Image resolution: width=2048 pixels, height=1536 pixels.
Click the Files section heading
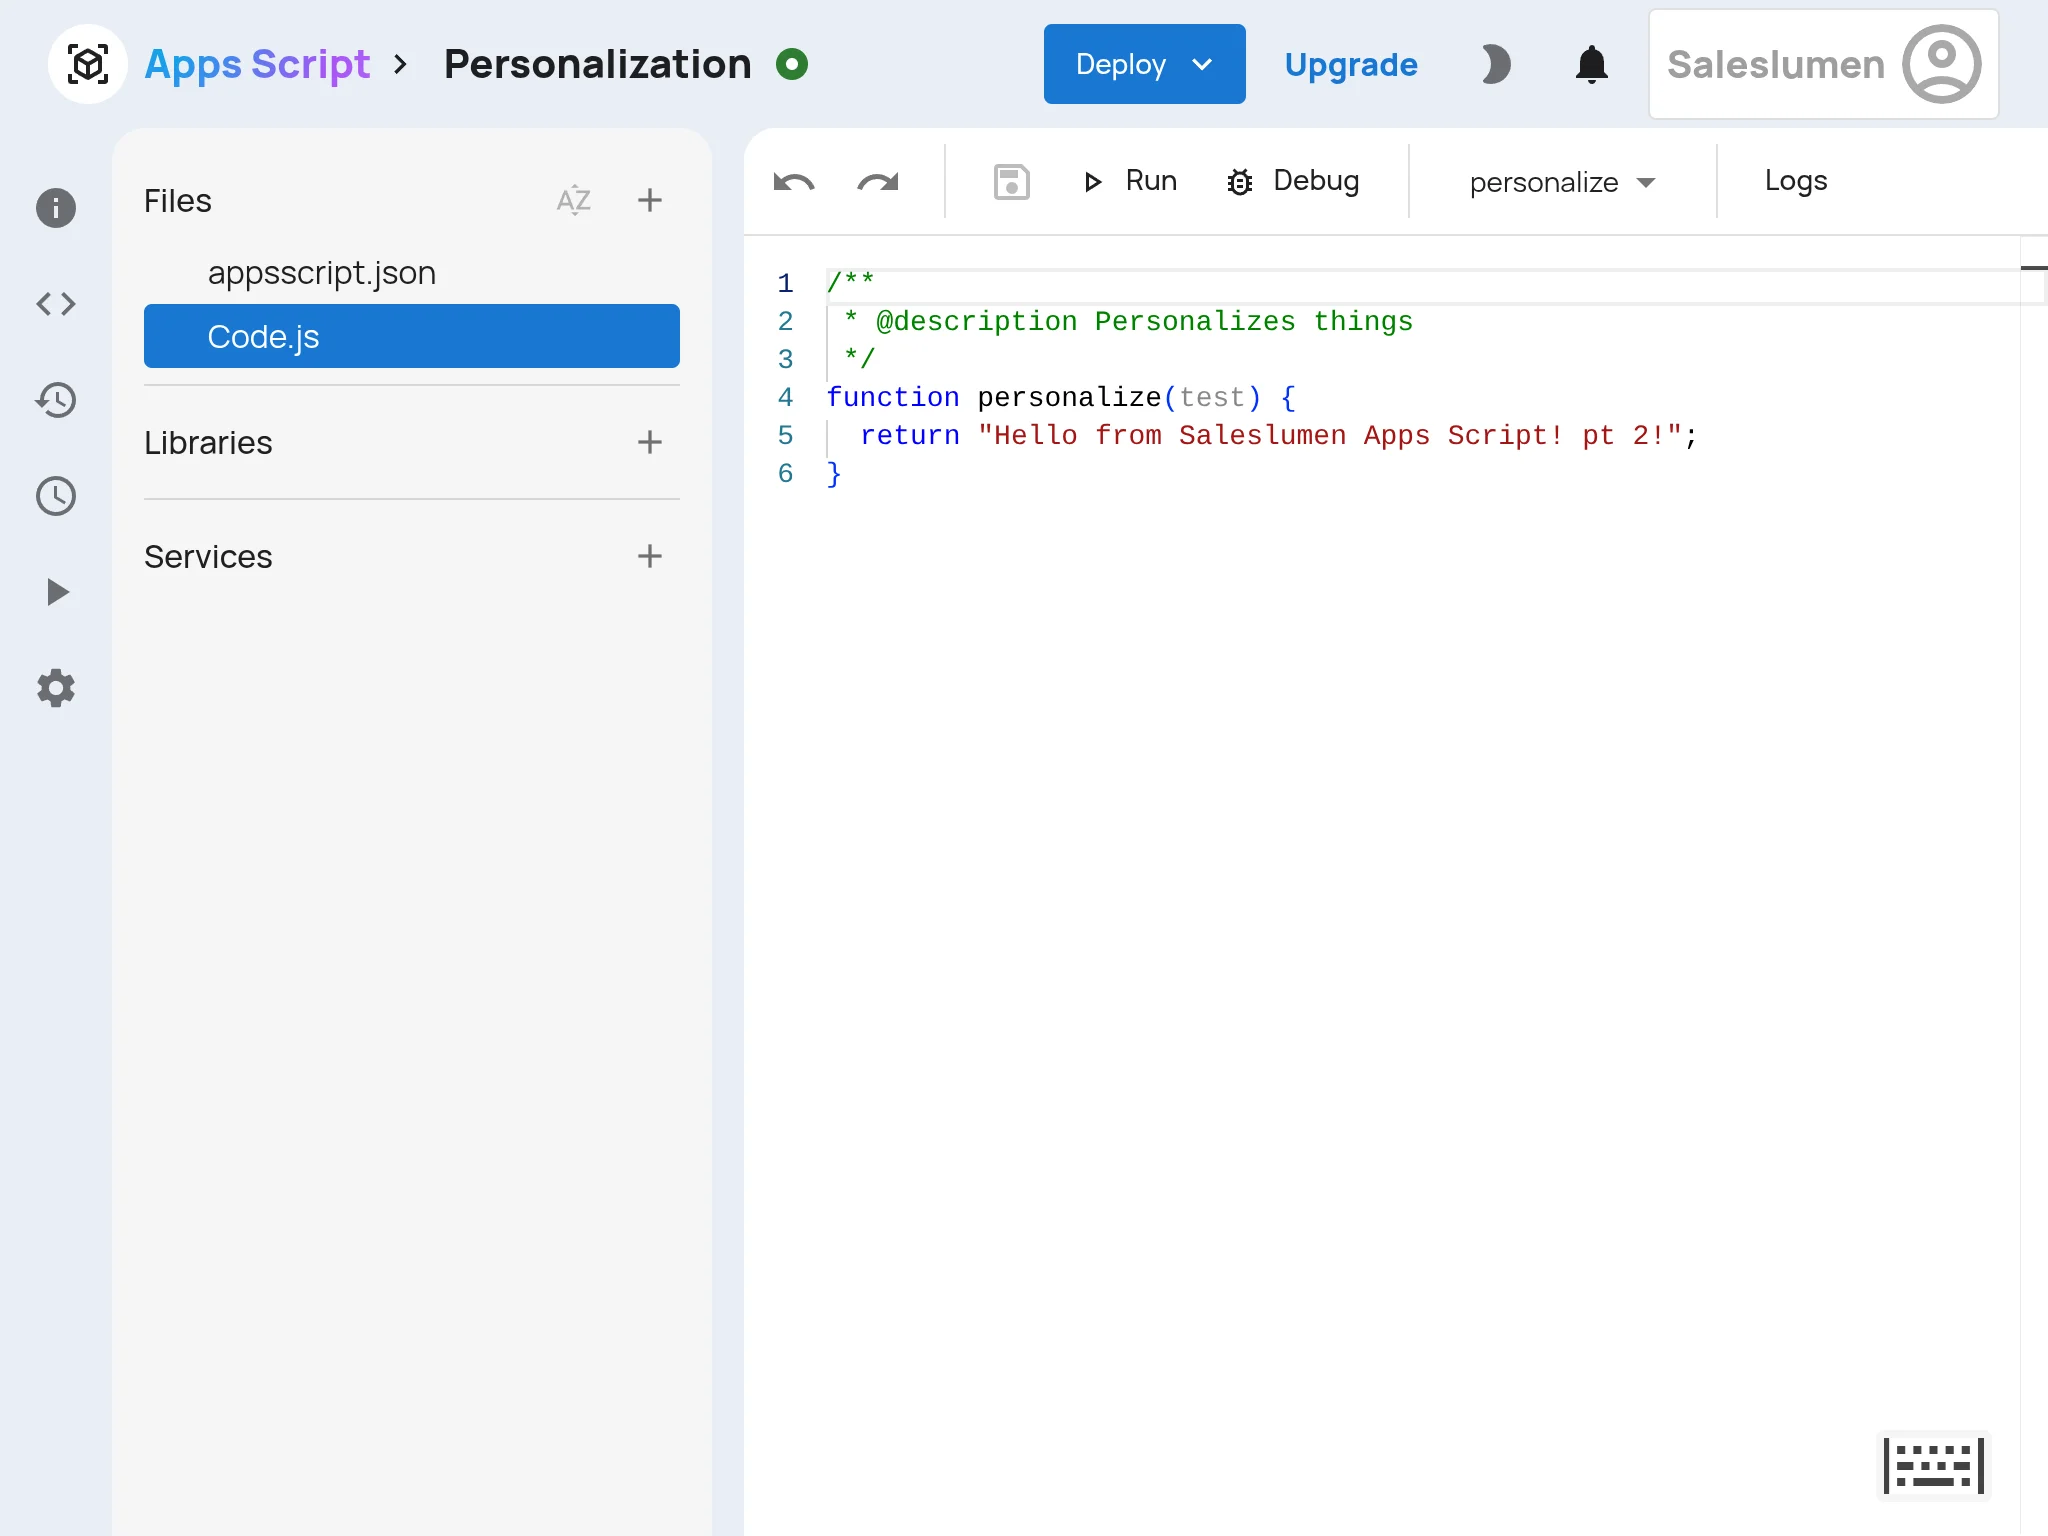click(x=178, y=201)
